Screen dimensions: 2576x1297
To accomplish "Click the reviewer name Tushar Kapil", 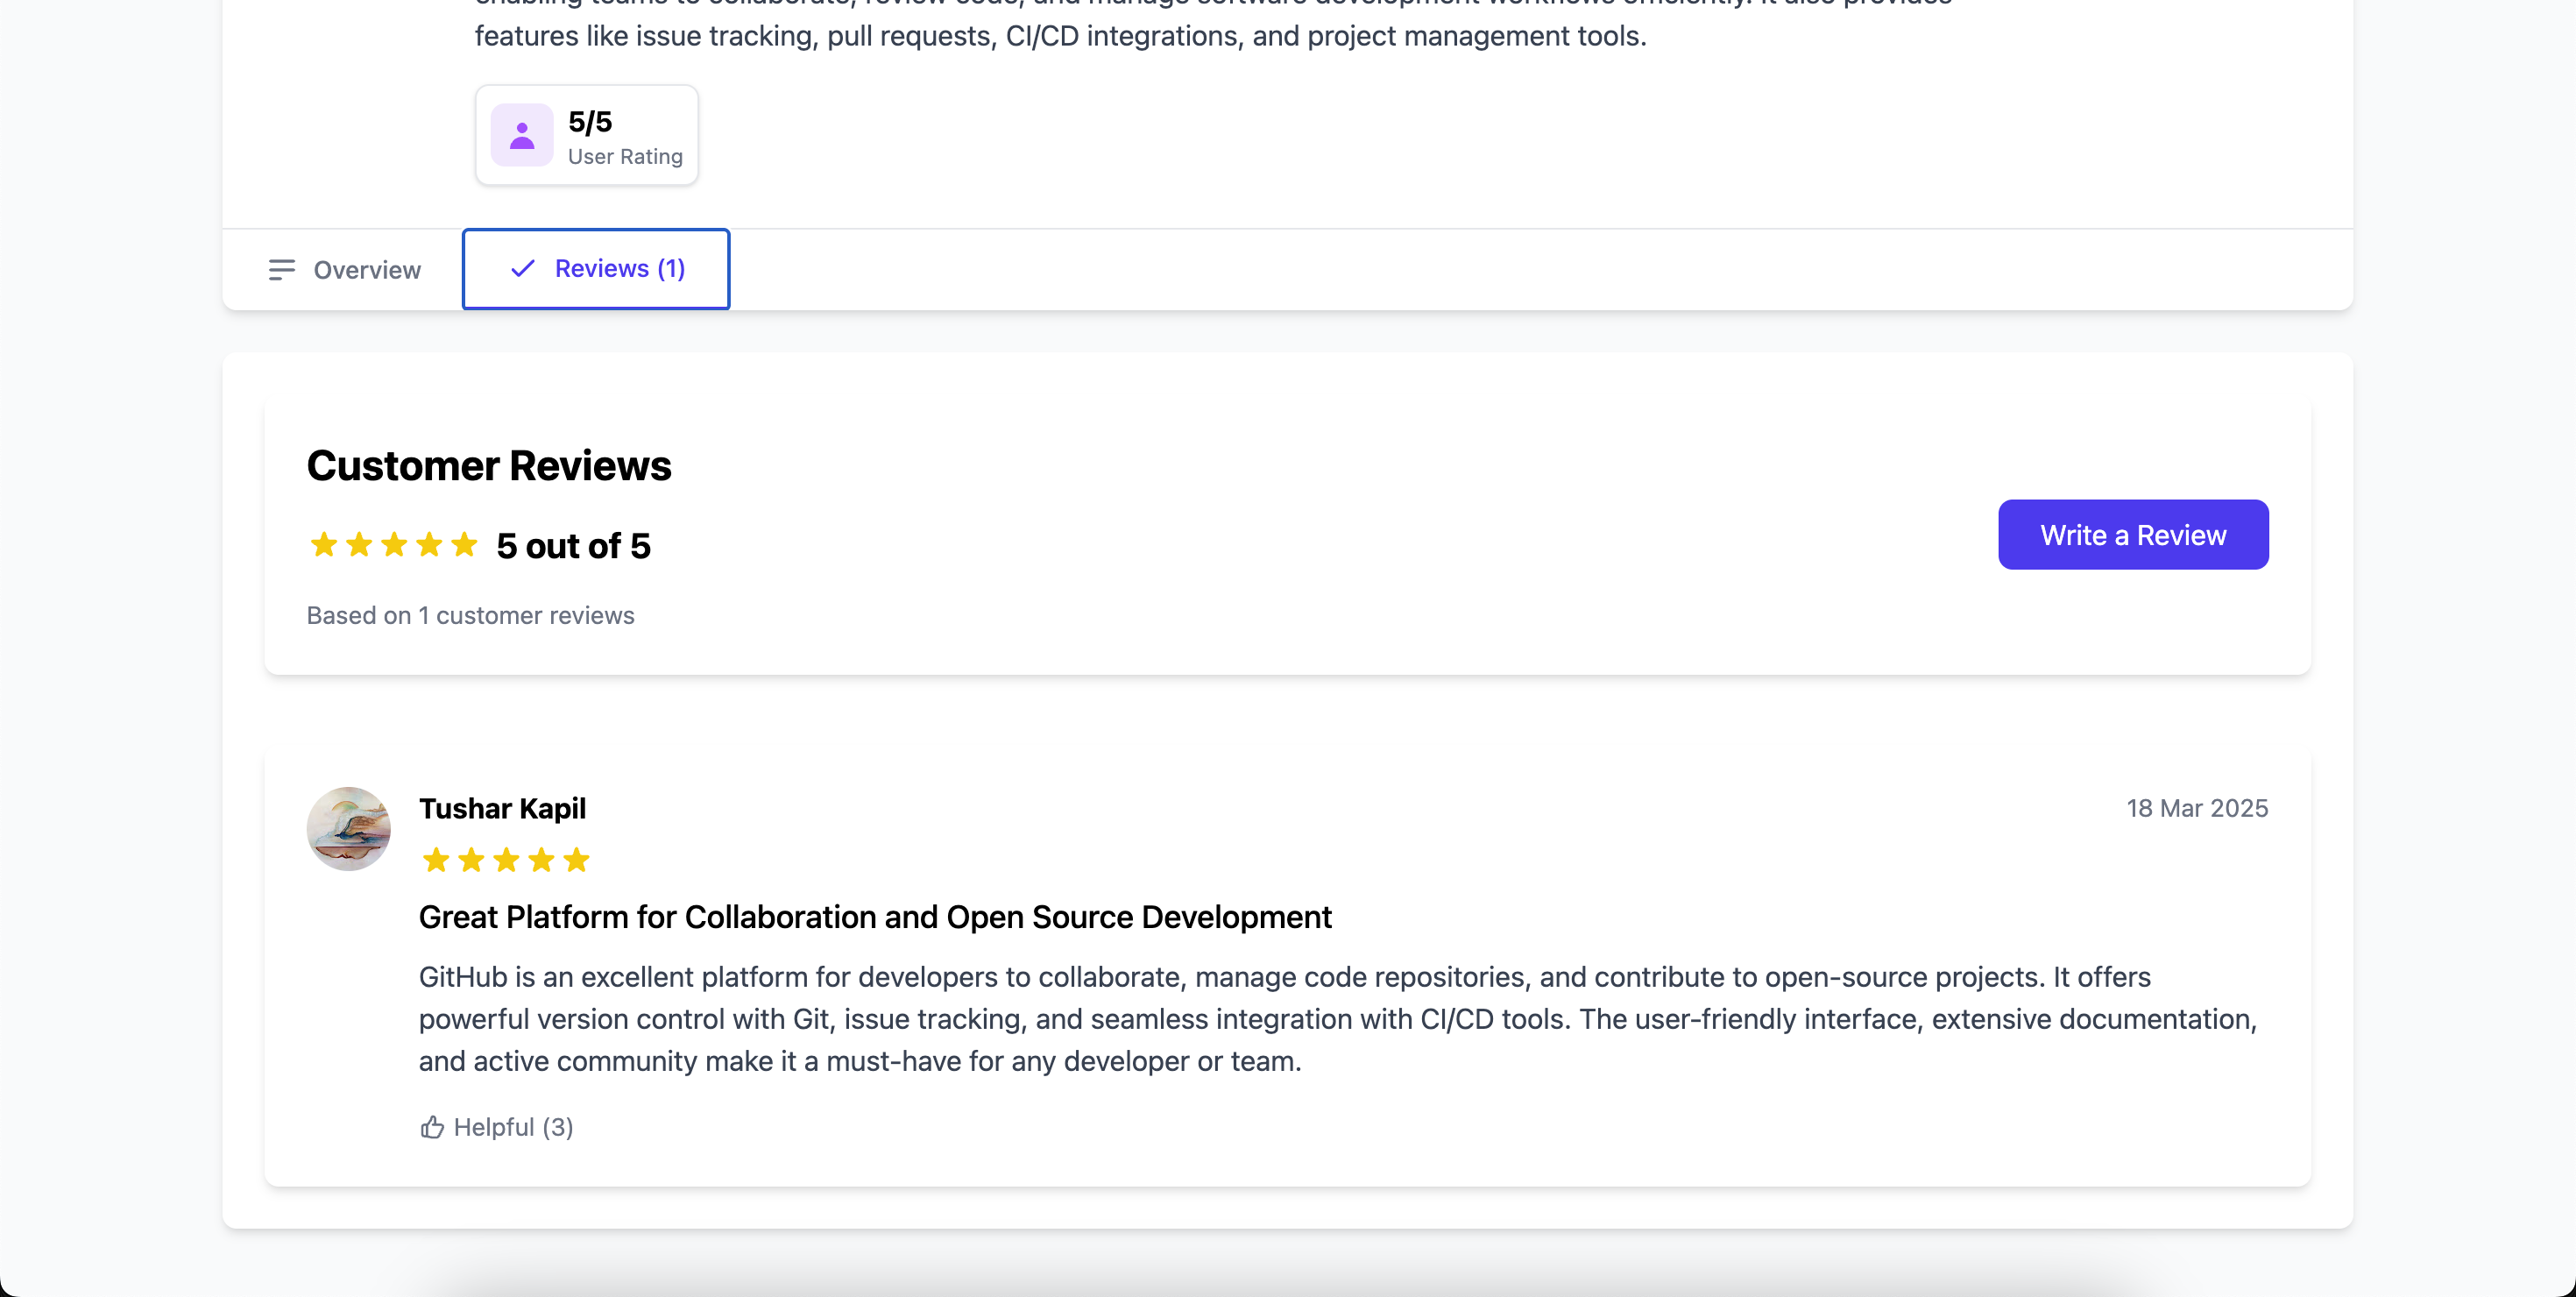I will click(502, 808).
